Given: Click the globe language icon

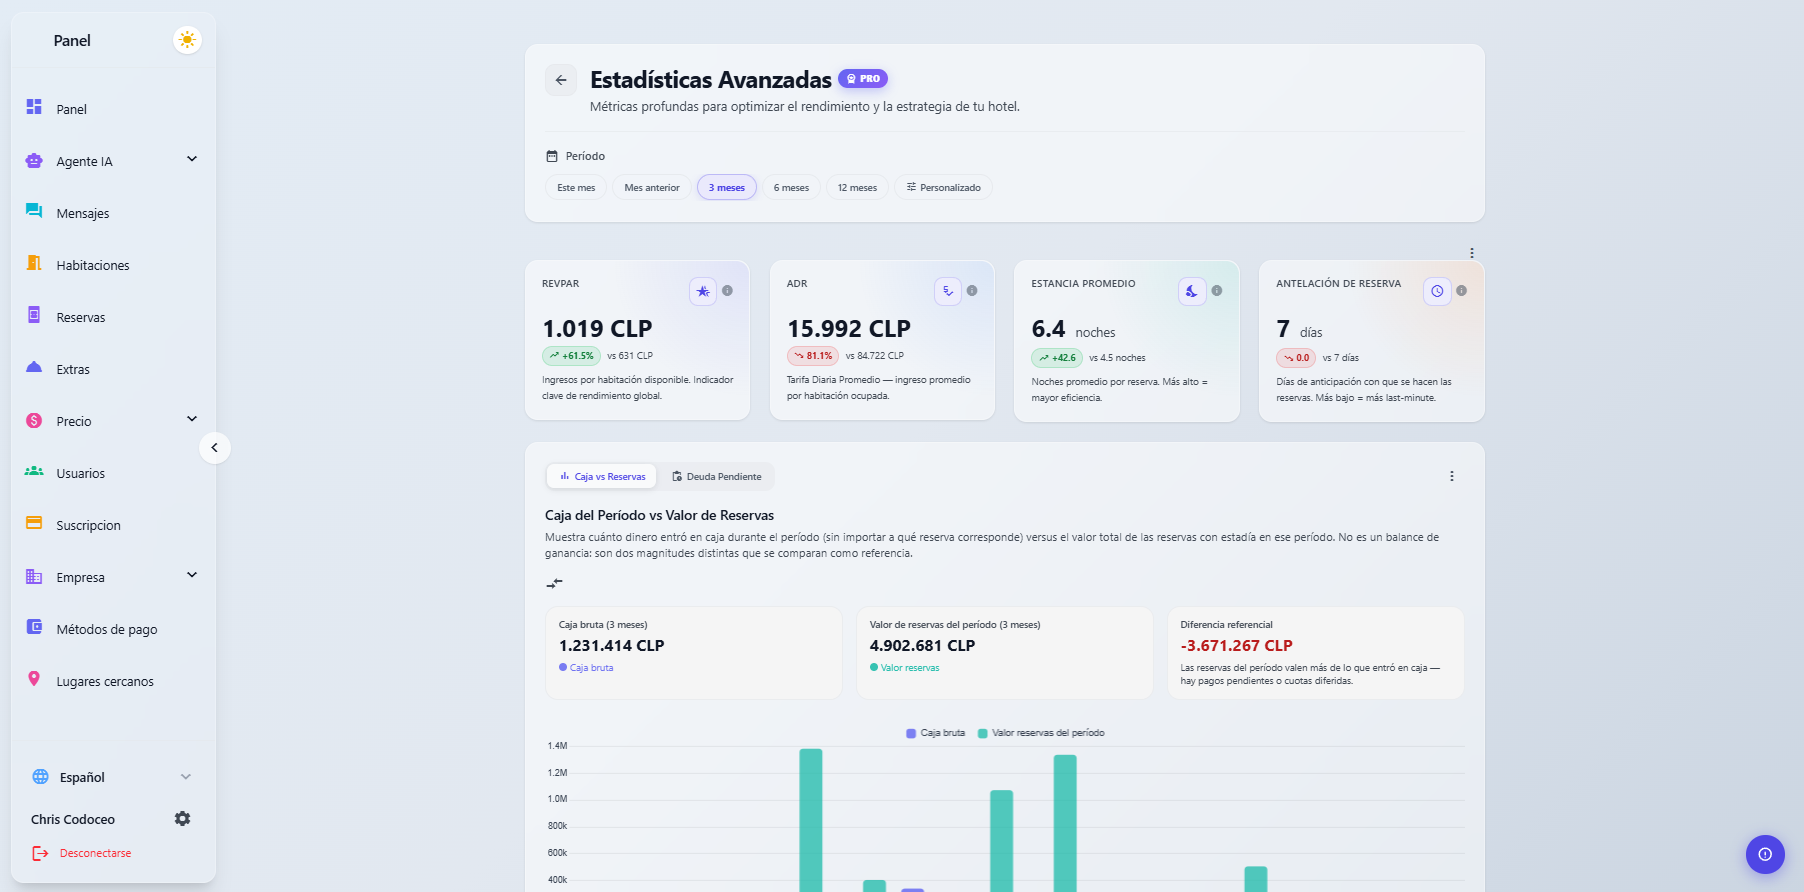Looking at the screenshot, I should coord(41,777).
